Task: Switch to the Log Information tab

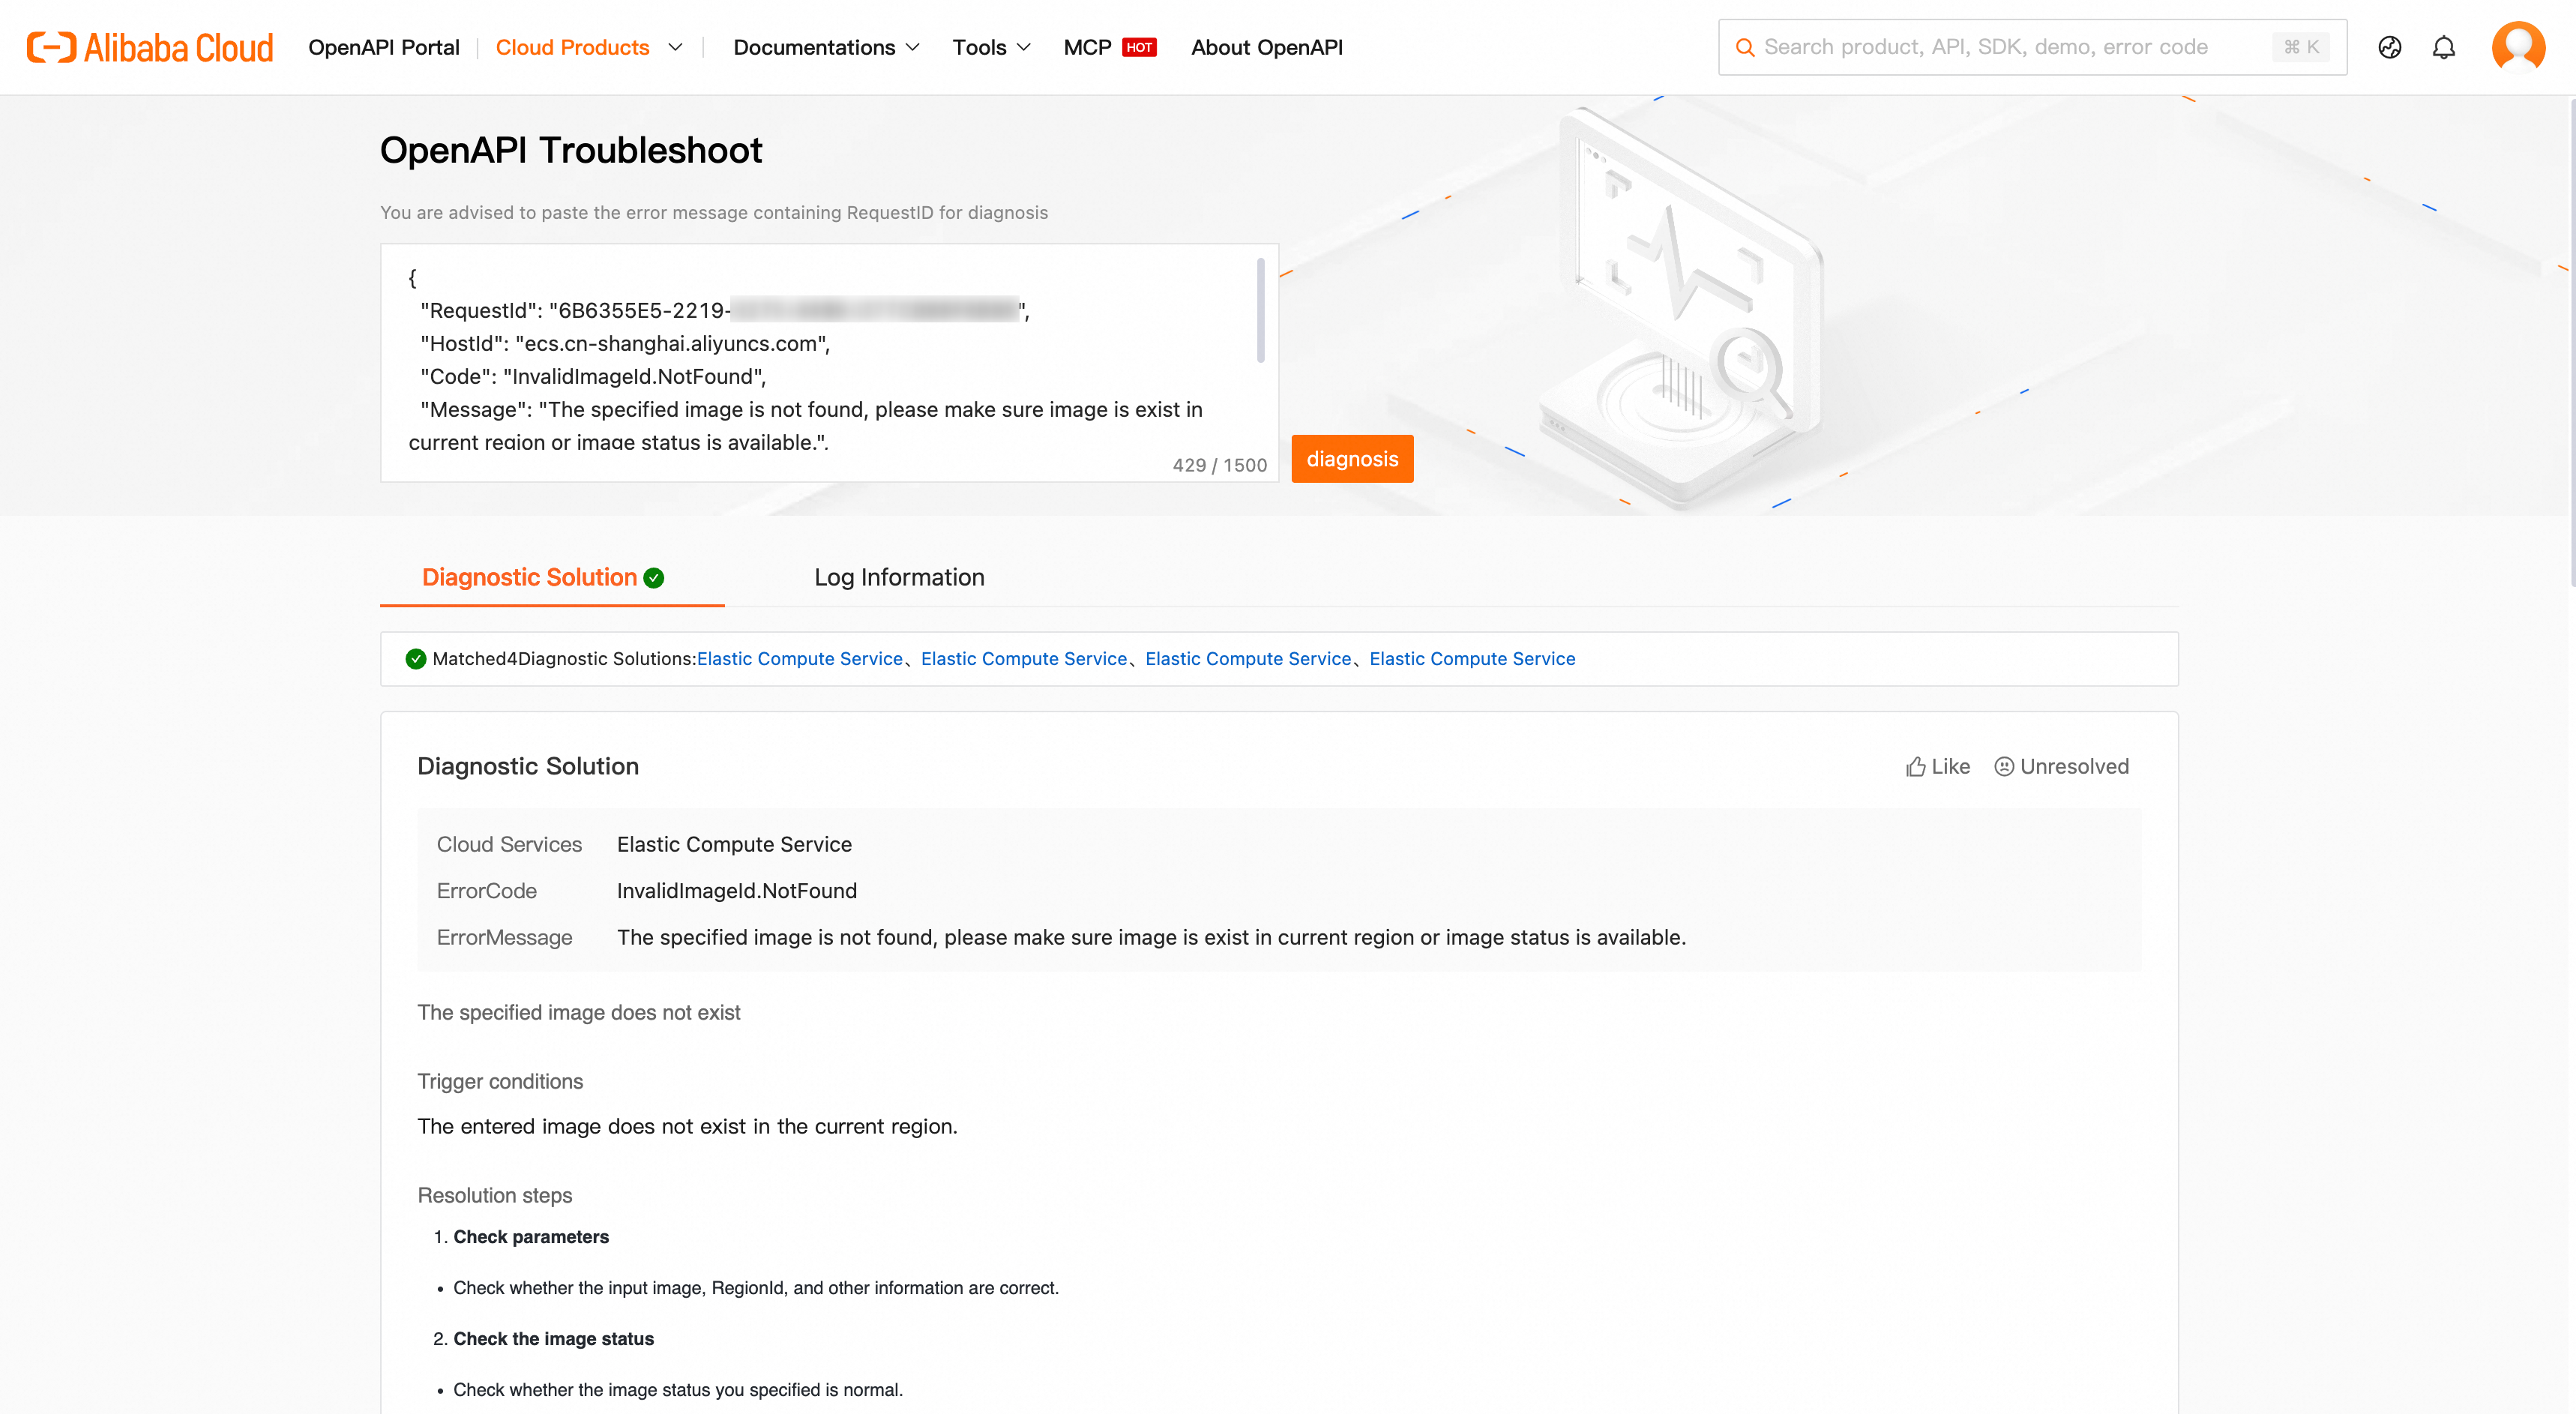Action: pyautogui.click(x=899, y=578)
